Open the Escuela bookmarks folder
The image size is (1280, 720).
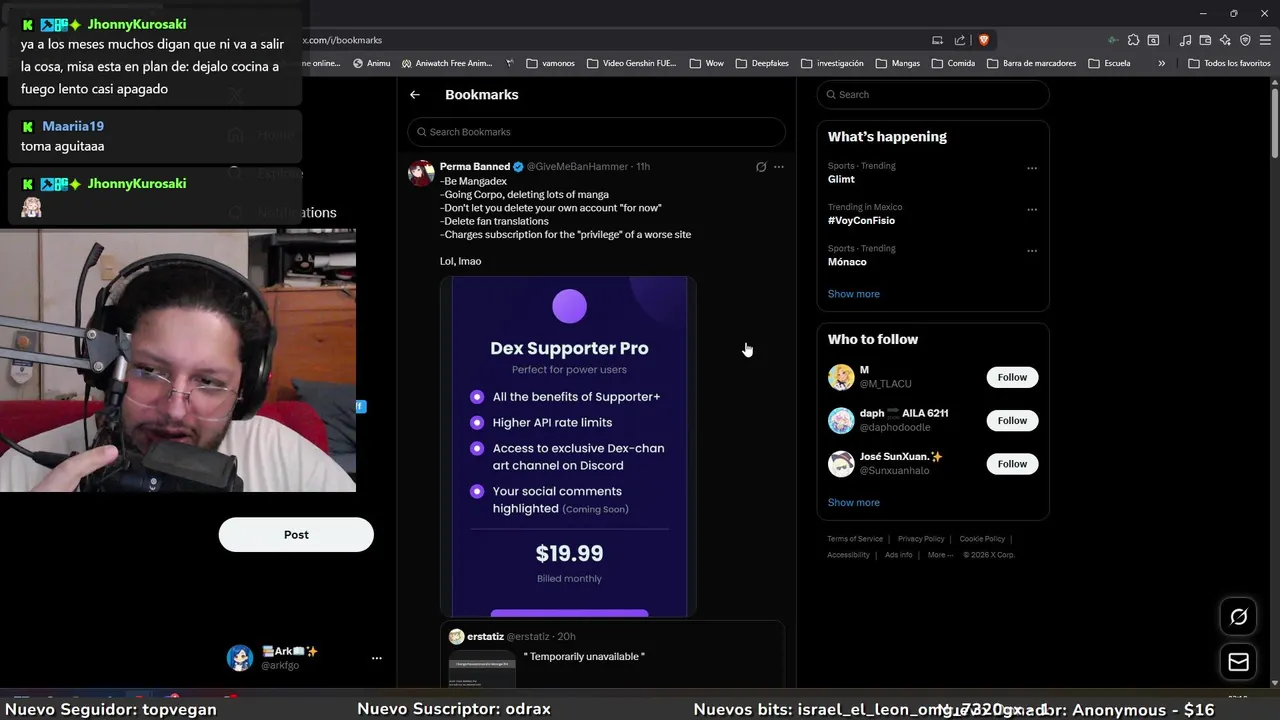tap(1109, 63)
